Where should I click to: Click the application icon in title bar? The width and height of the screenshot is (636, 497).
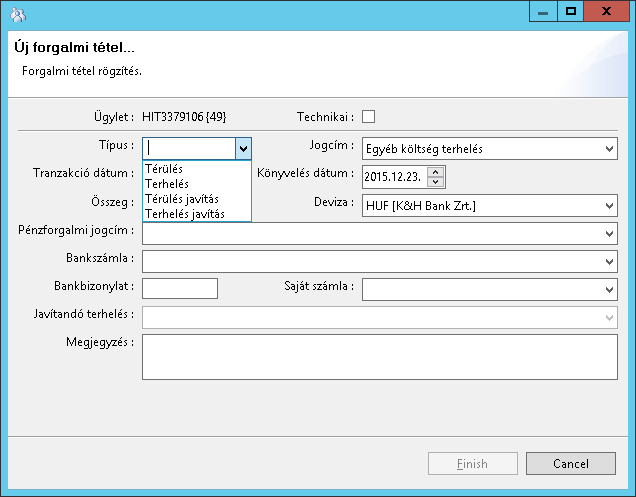tap(17, 15)
